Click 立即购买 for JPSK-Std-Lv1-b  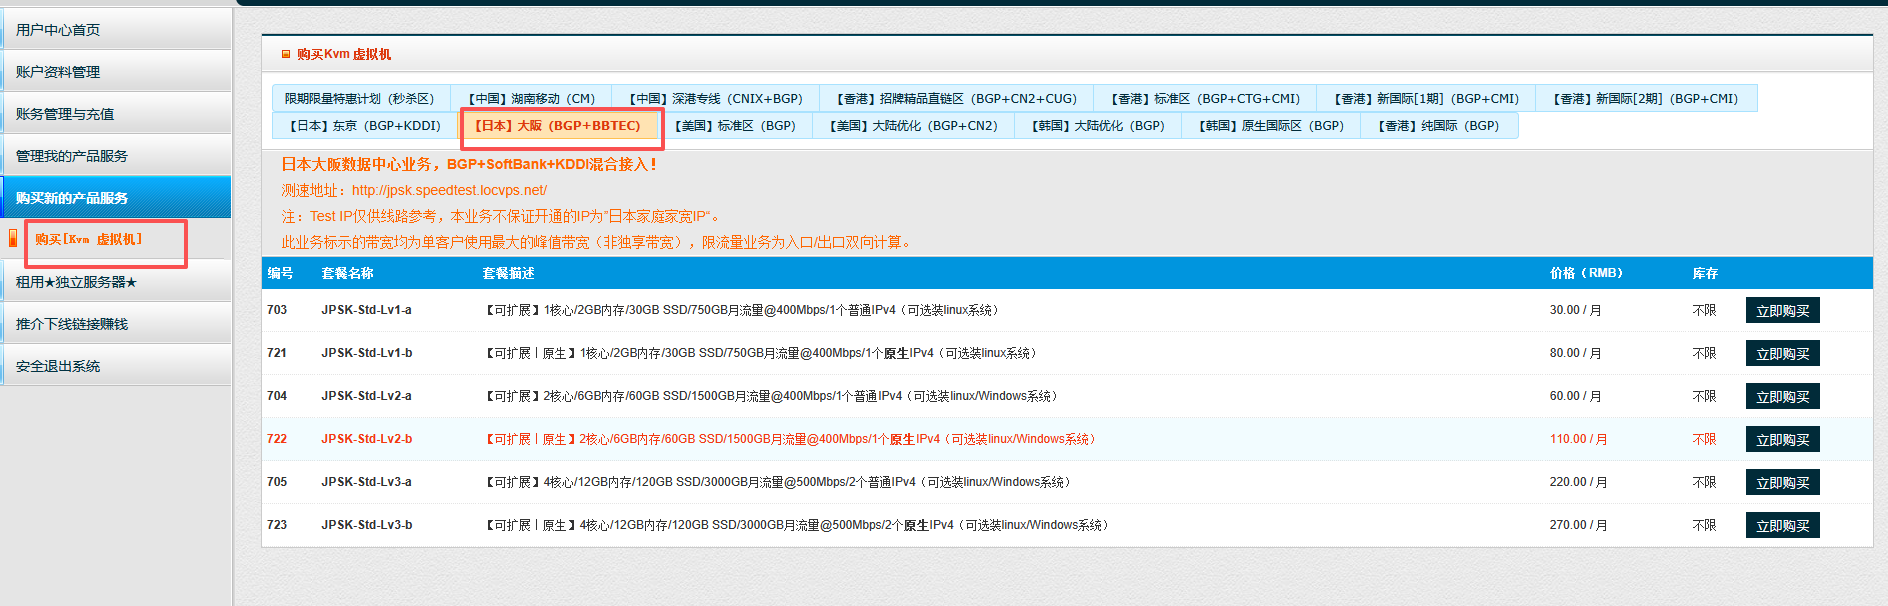click(x=1782, y=354)
